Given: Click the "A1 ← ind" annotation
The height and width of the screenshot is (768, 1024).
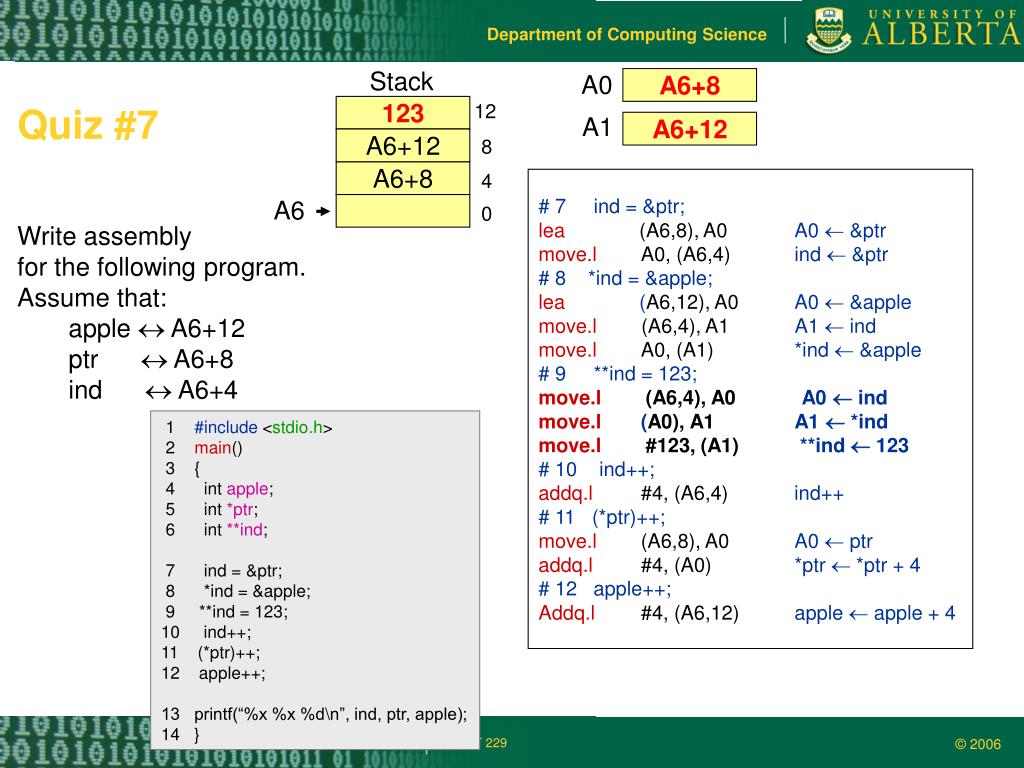Looking at the screenshot, I should click(x=835, y=326).
